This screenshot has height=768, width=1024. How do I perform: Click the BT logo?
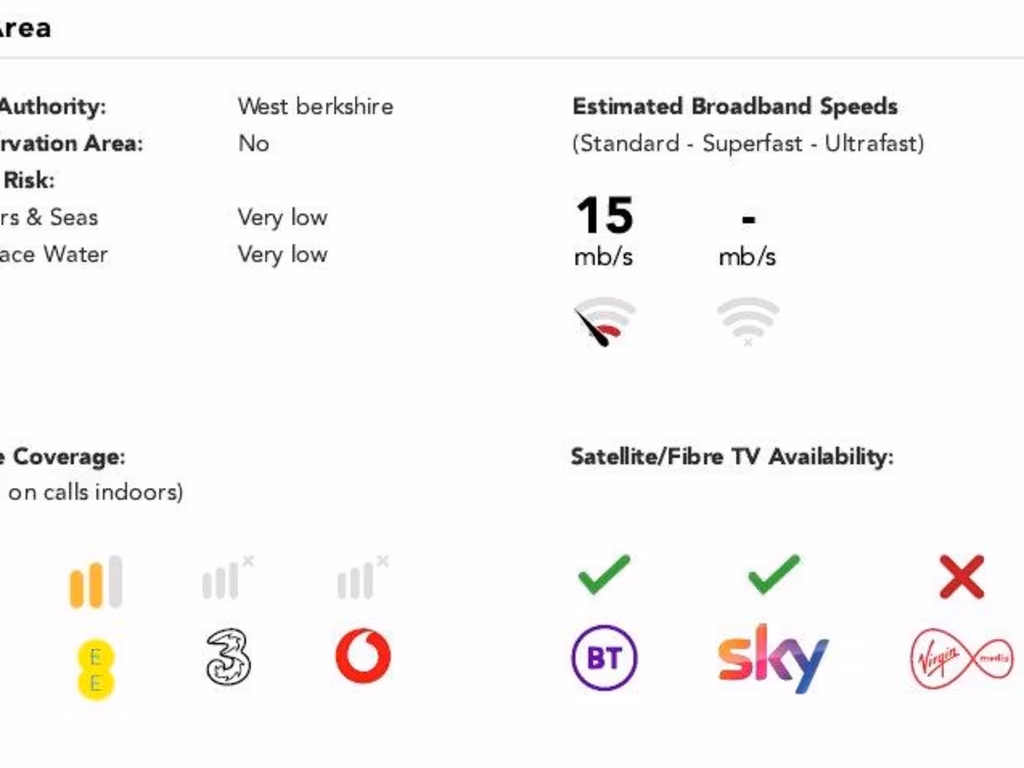pyautogui.click(x=604, y=658)
